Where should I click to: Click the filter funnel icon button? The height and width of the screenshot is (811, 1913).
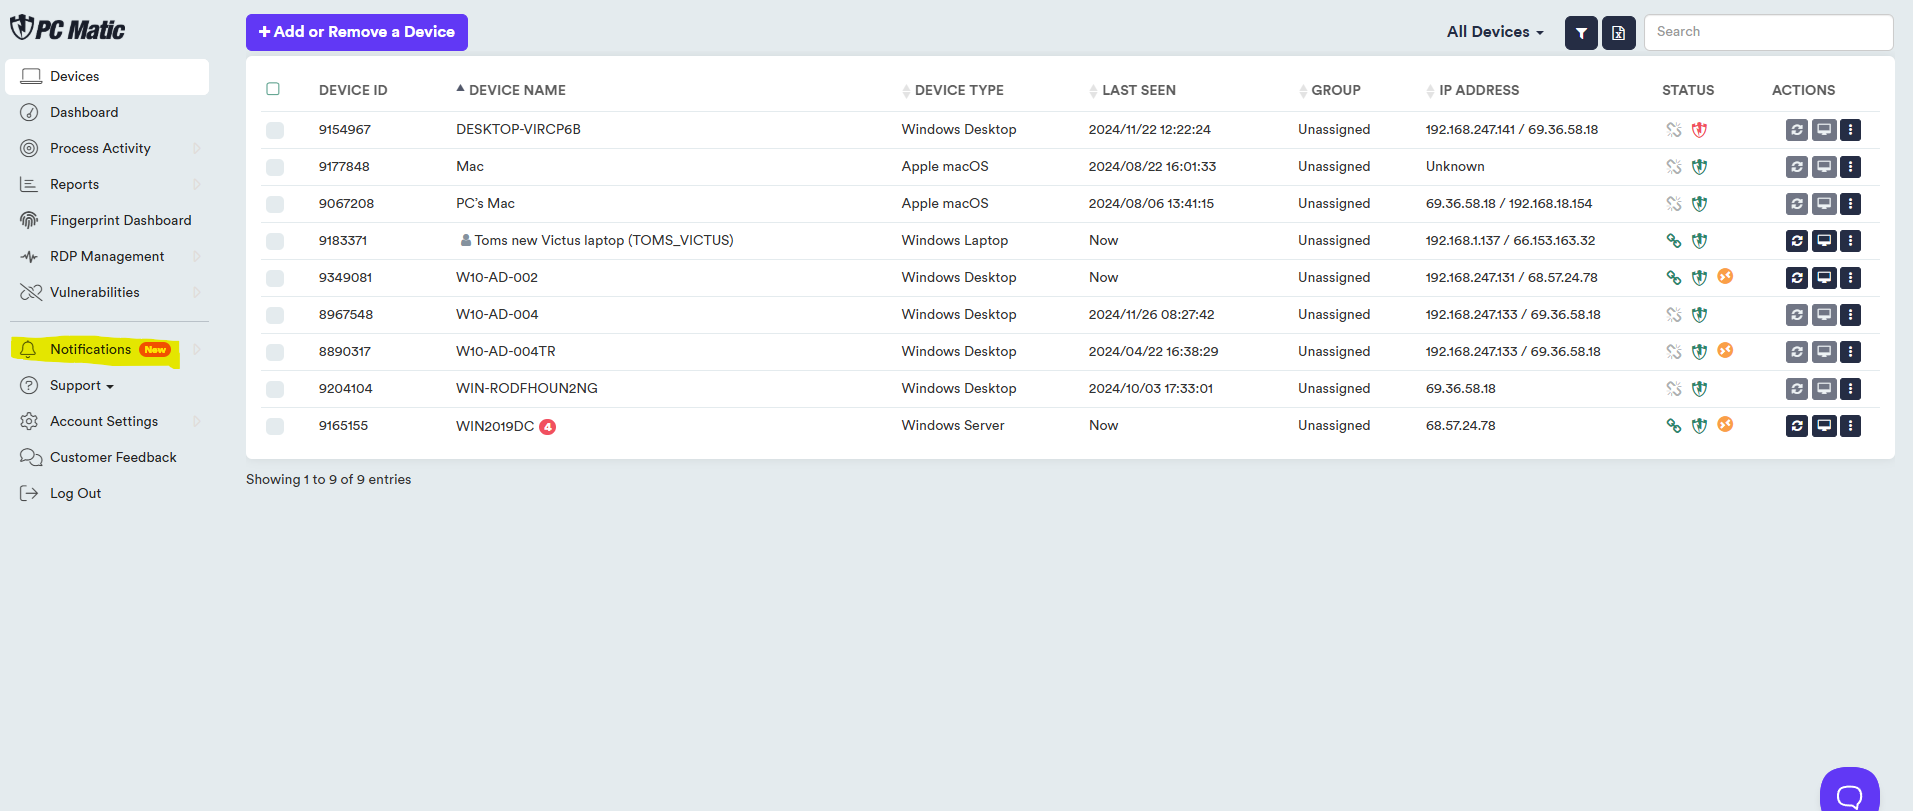[x=1580, y=33]
